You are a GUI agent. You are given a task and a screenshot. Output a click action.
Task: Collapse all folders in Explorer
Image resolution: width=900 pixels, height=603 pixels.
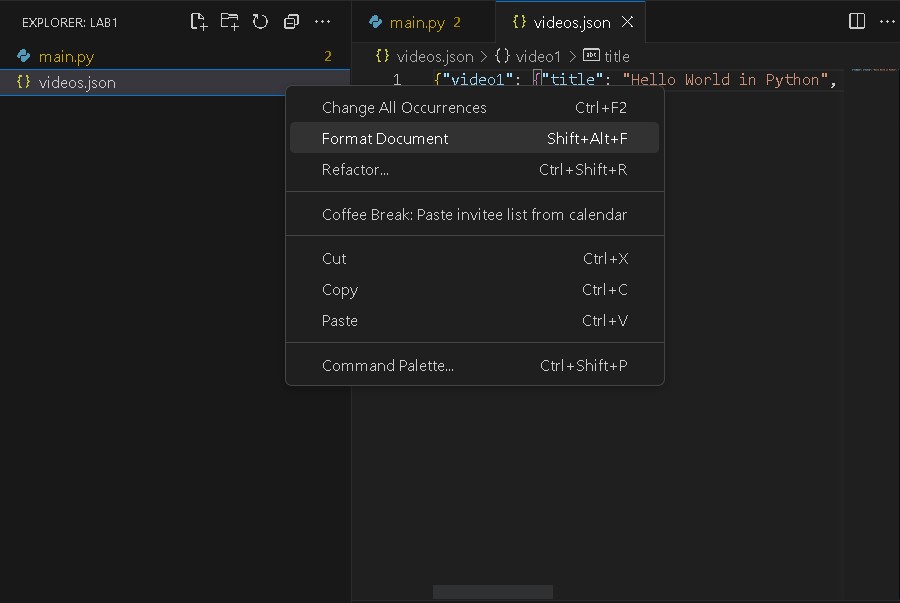(291, 21)
